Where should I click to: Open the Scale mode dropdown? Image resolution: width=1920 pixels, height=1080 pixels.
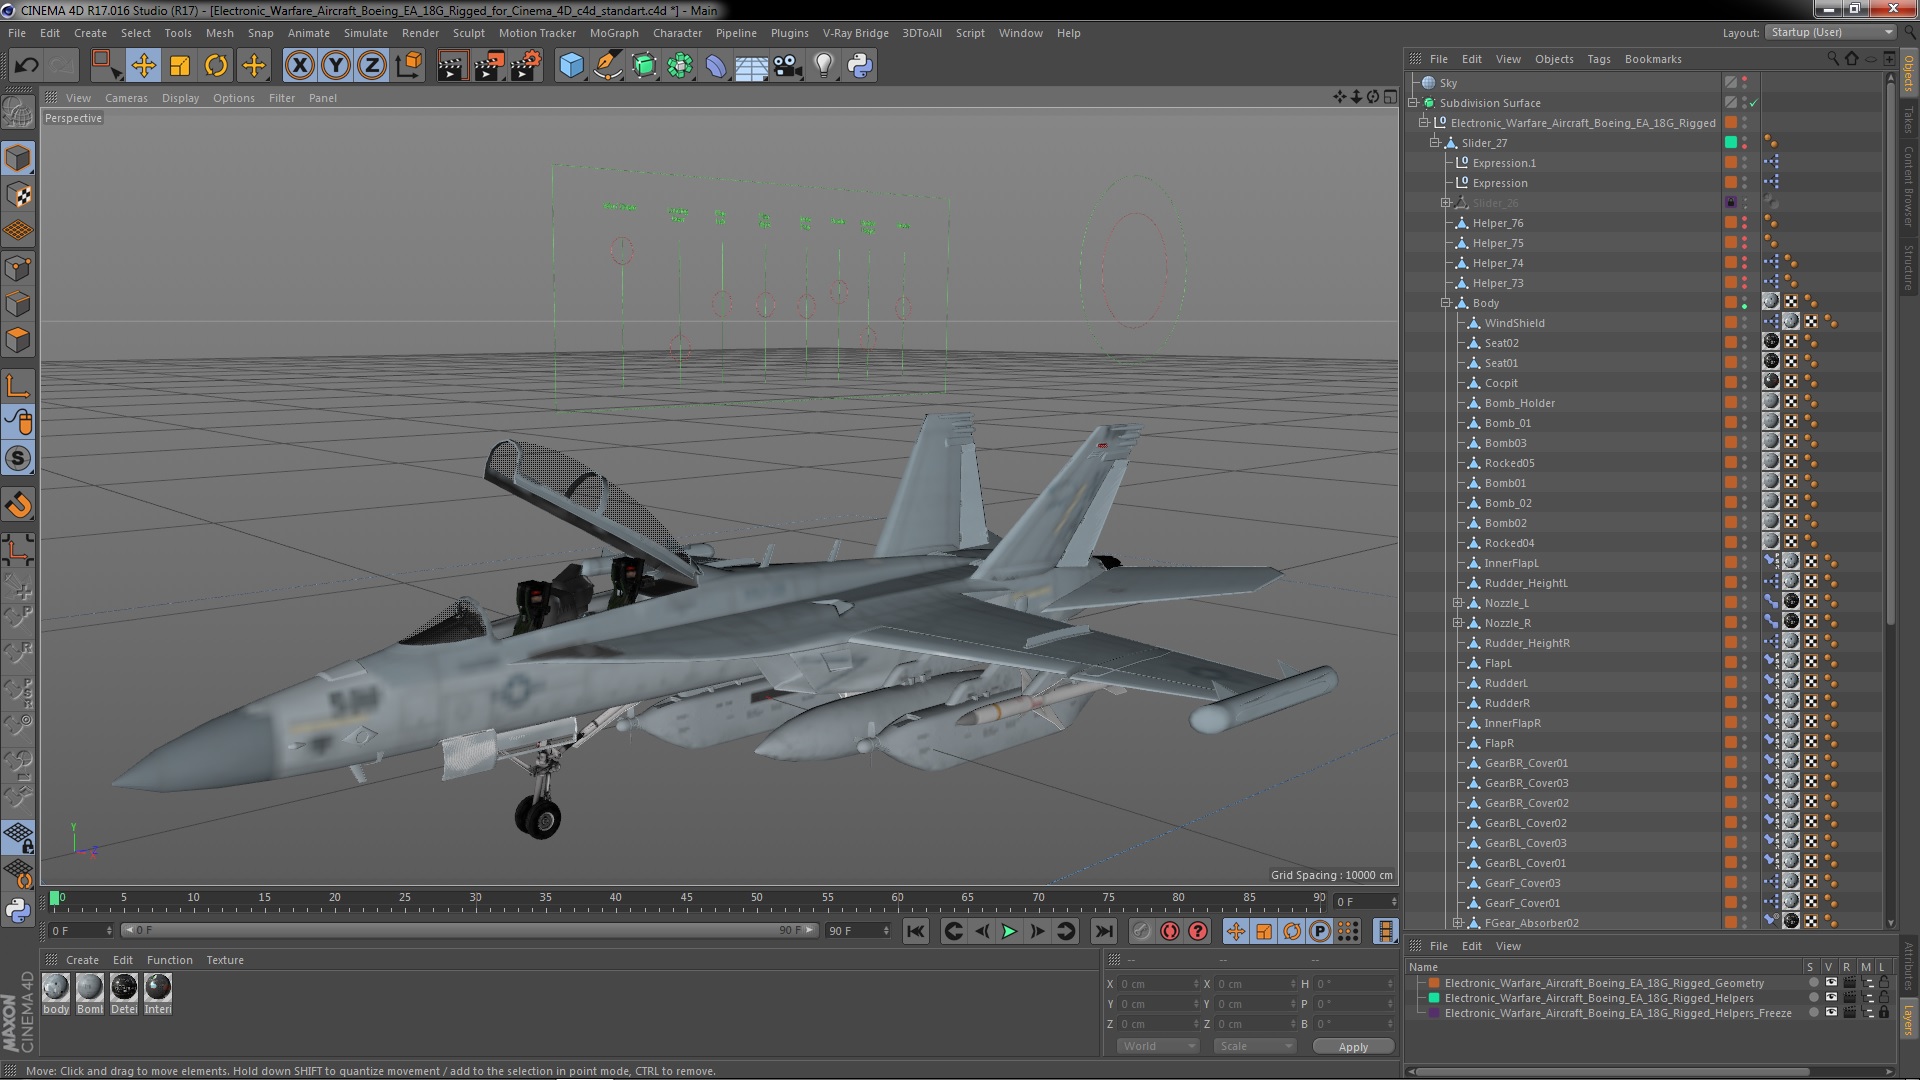coord(1255,1046)
